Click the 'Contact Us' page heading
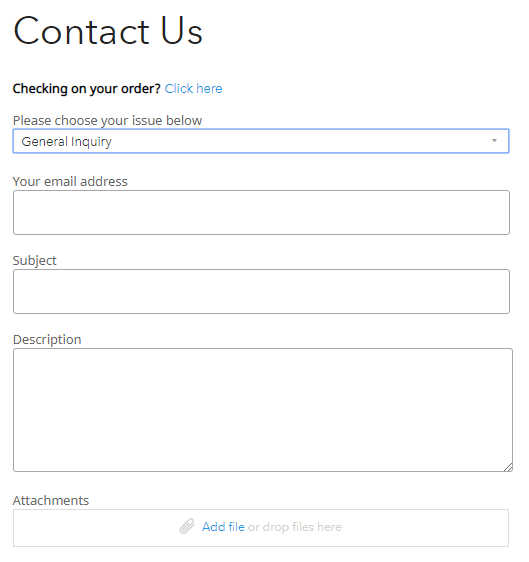The image size is (529, 562). coord(108,31)
